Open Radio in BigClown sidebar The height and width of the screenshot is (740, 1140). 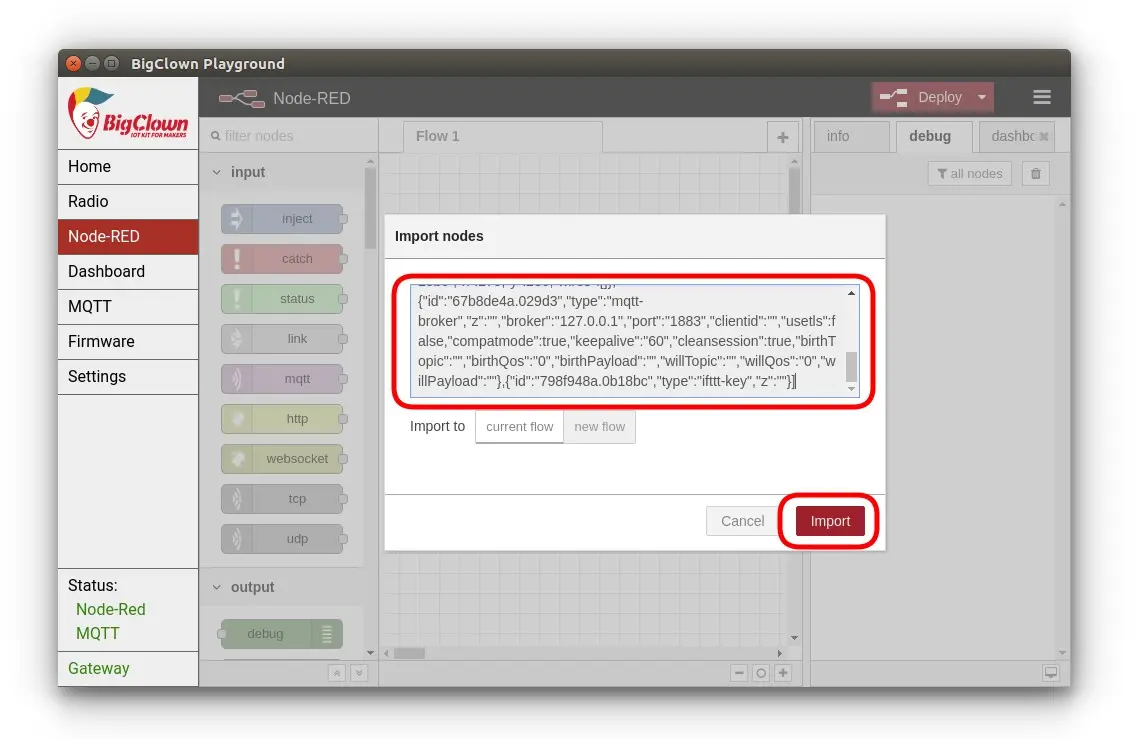pyautogui.click(x=128, y=201)
